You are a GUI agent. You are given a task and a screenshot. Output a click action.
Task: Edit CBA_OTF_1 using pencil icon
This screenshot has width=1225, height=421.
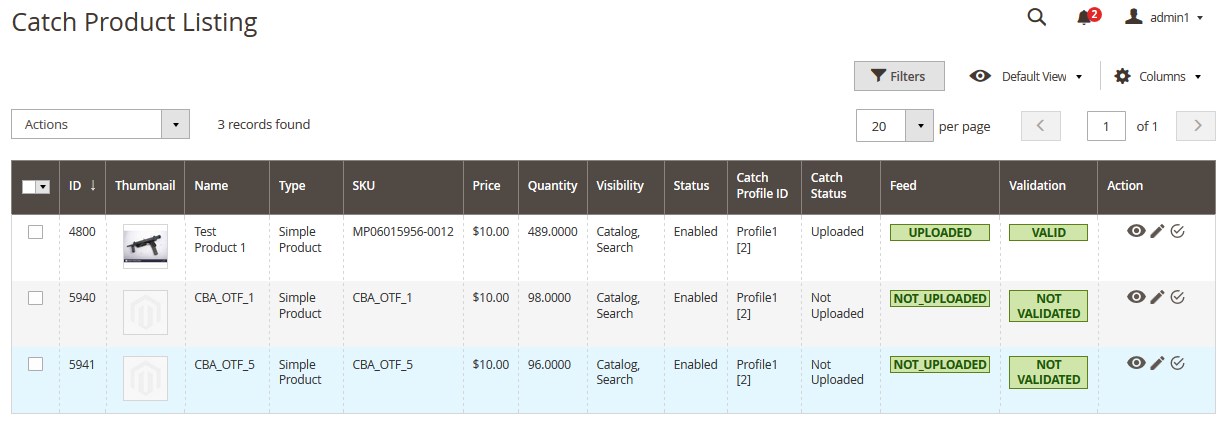(x=1157, y=297)
